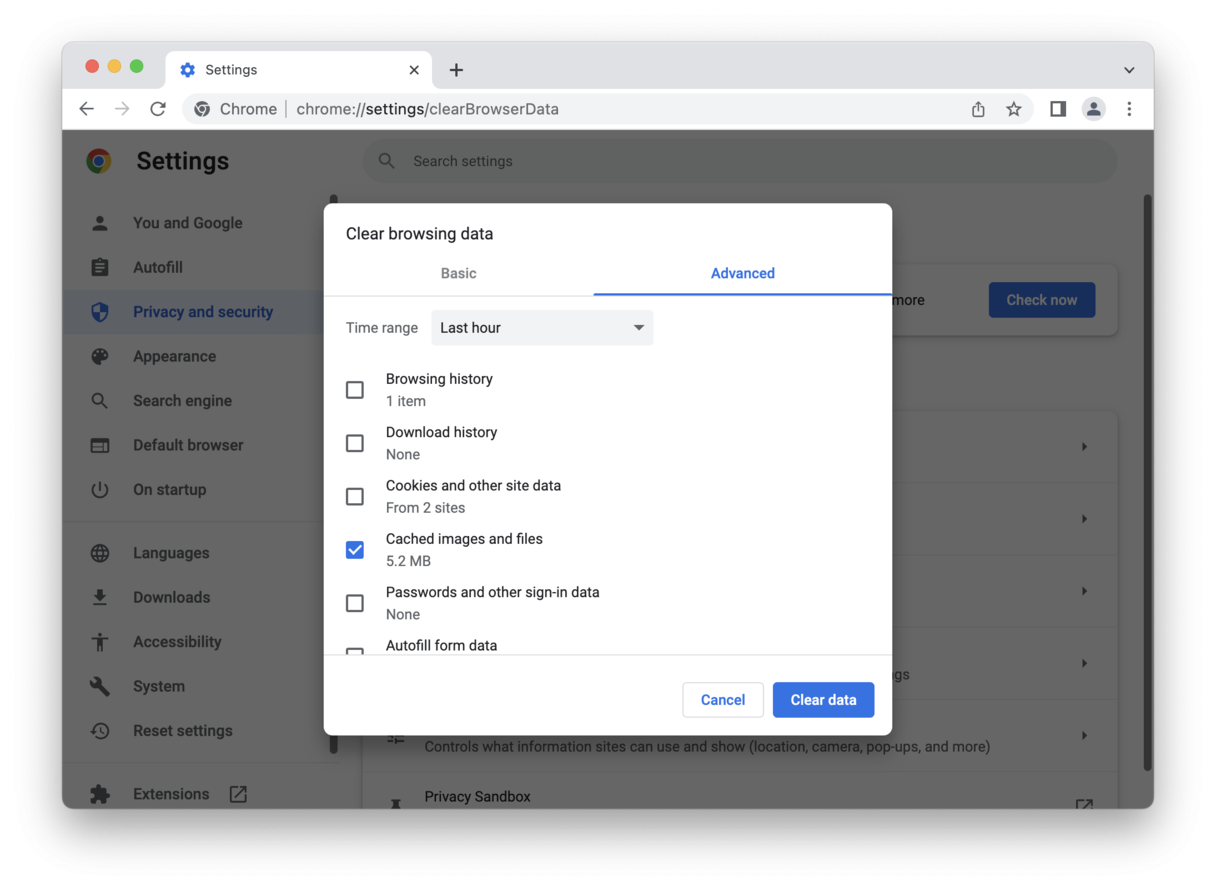Click the Clear data button
The width and height of the screenshot is (1216, 891).
click(x=823, y=700)
